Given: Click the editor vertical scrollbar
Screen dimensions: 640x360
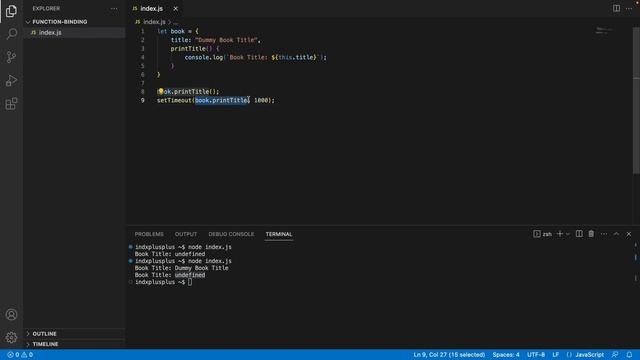Looking at the screenshot, I should coord(636,100).
